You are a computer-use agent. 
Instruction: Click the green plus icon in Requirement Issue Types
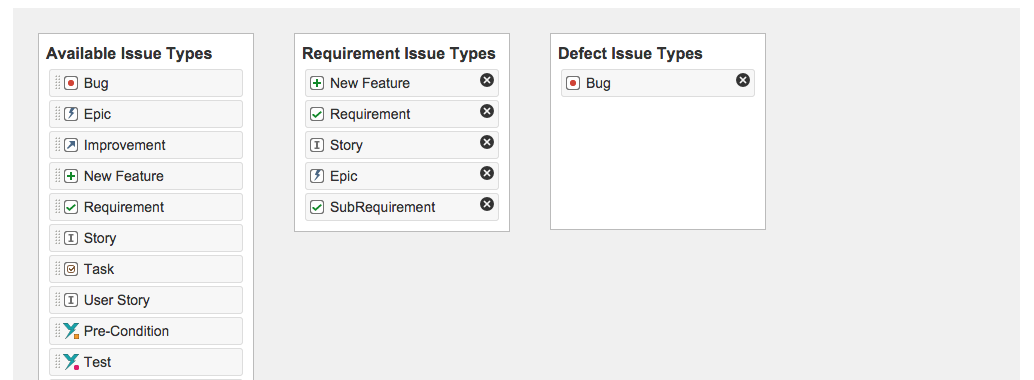pyautogui.click(x=317, y=83)
